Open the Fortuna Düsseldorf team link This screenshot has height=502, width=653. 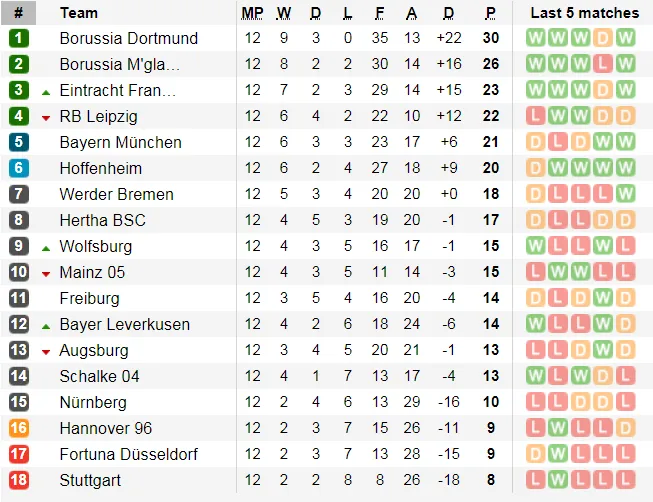click(x=129, y=454)
